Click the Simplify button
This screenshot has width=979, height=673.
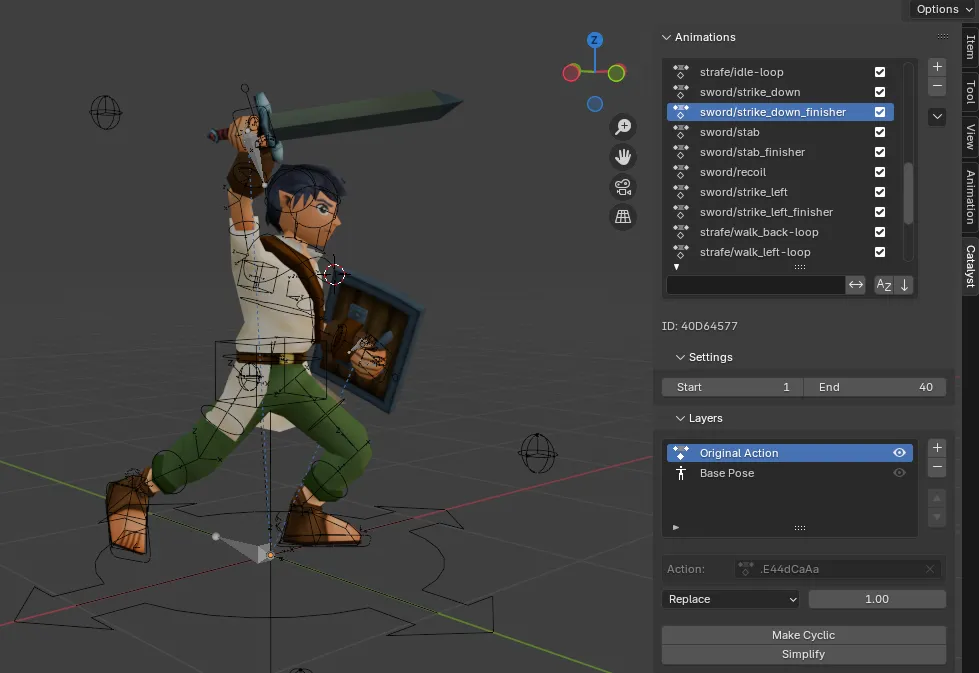click(803, 654)
